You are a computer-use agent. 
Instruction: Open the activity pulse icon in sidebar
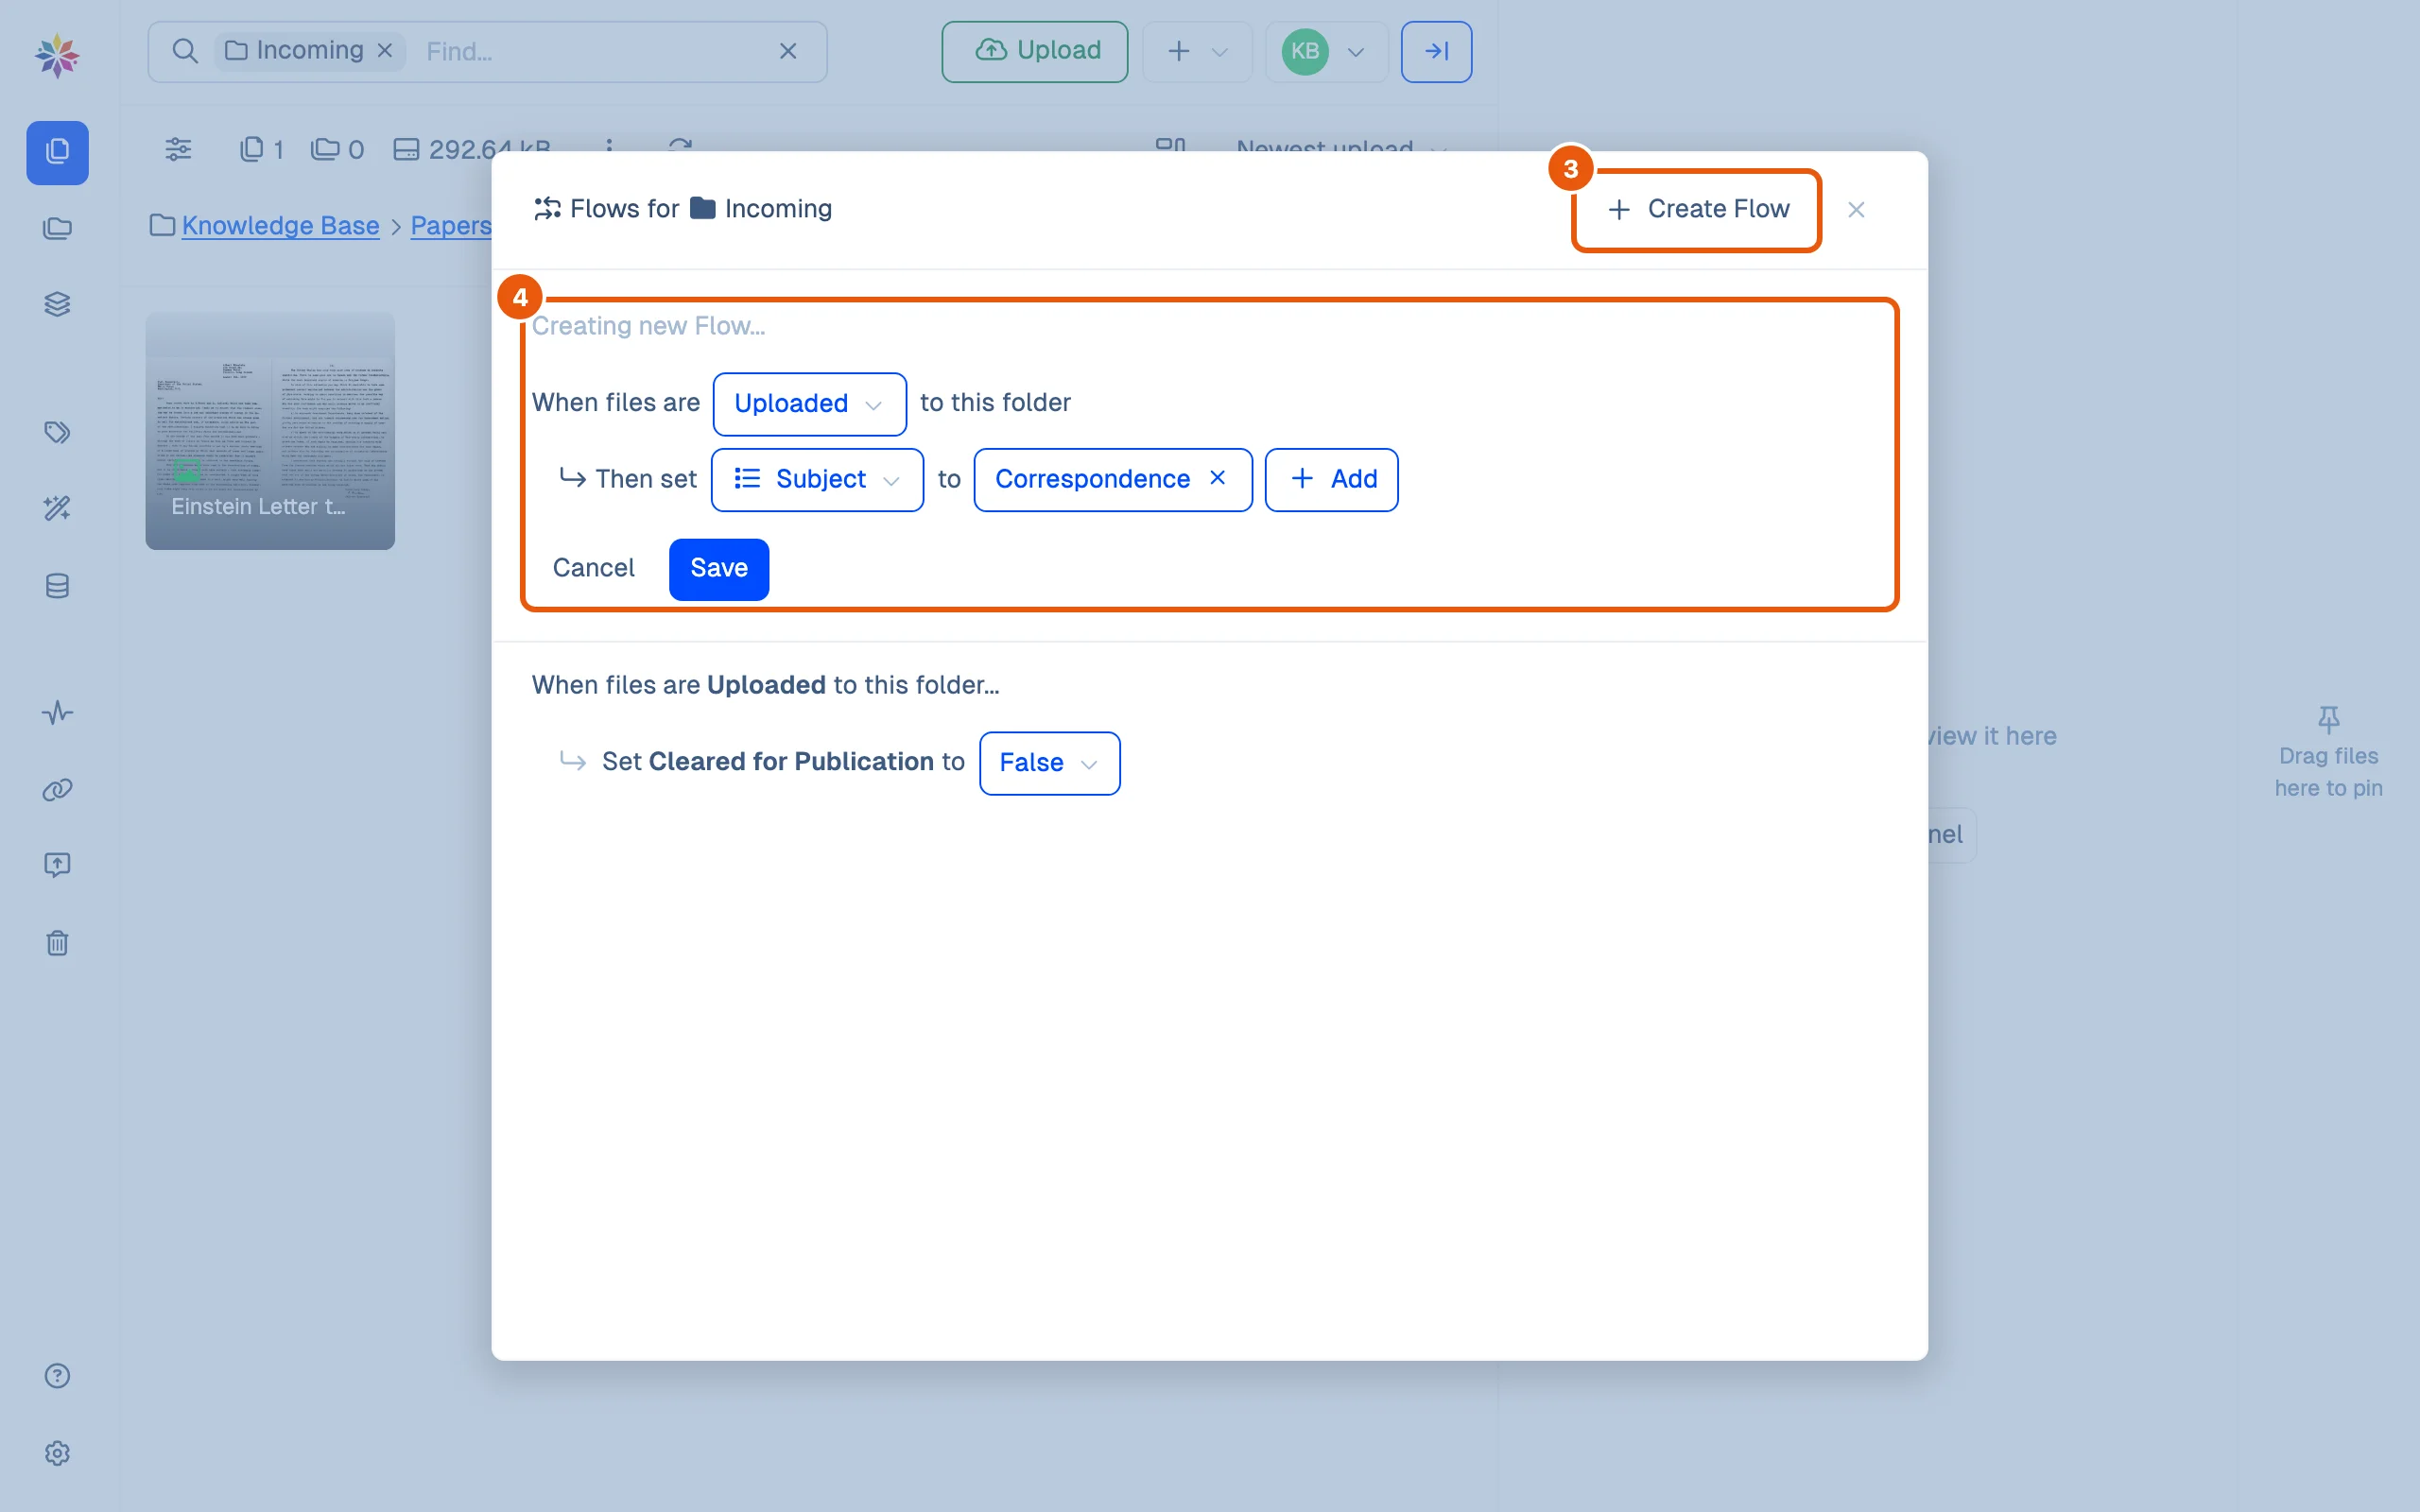(x=57, y=713)
